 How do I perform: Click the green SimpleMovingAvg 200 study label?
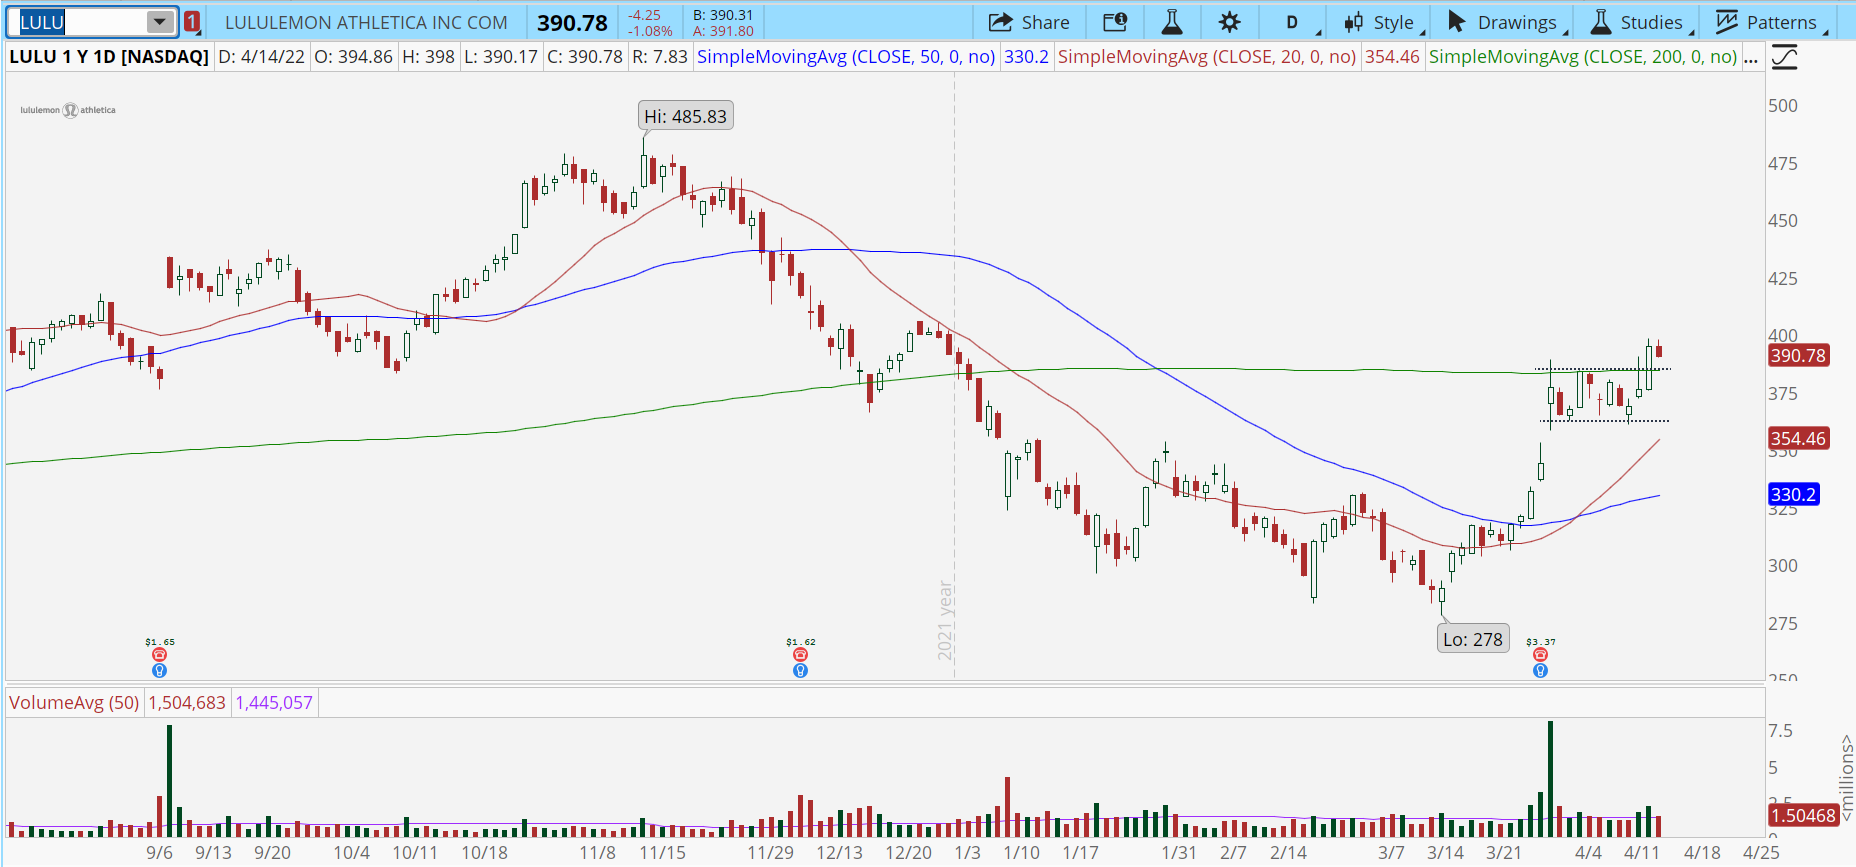1583,57
